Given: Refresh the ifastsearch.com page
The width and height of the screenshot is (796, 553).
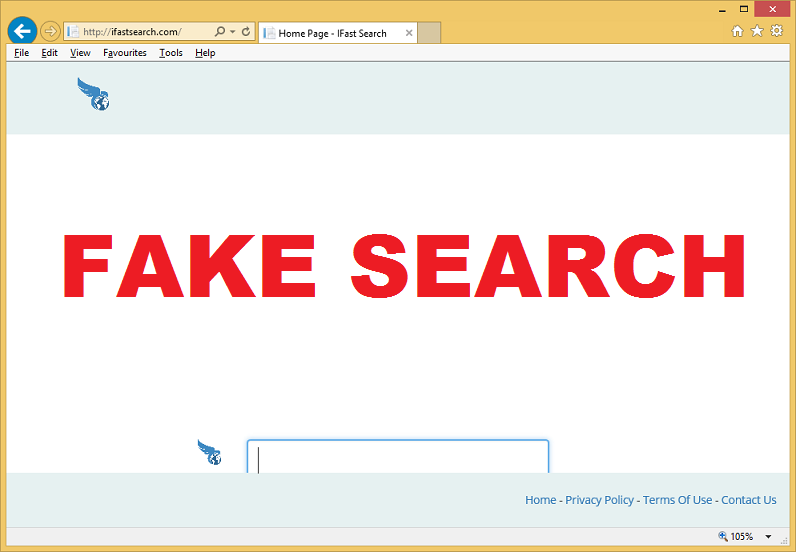Looking at the screenshot, I should tap(246, 31).
